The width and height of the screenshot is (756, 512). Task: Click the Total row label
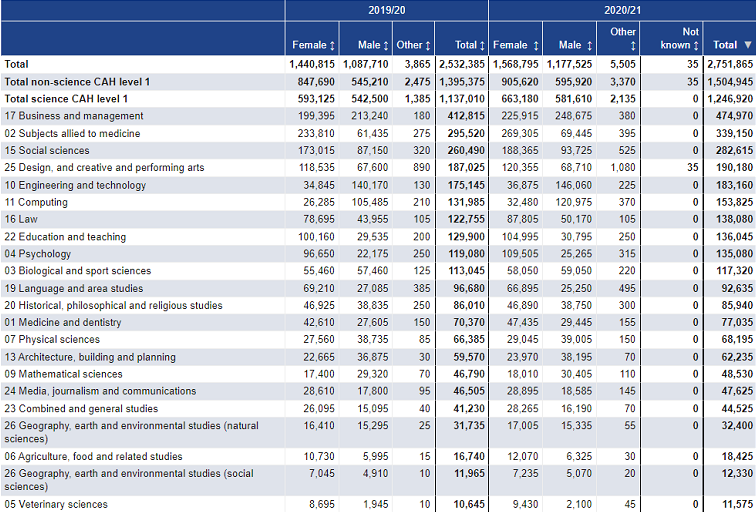16,64
